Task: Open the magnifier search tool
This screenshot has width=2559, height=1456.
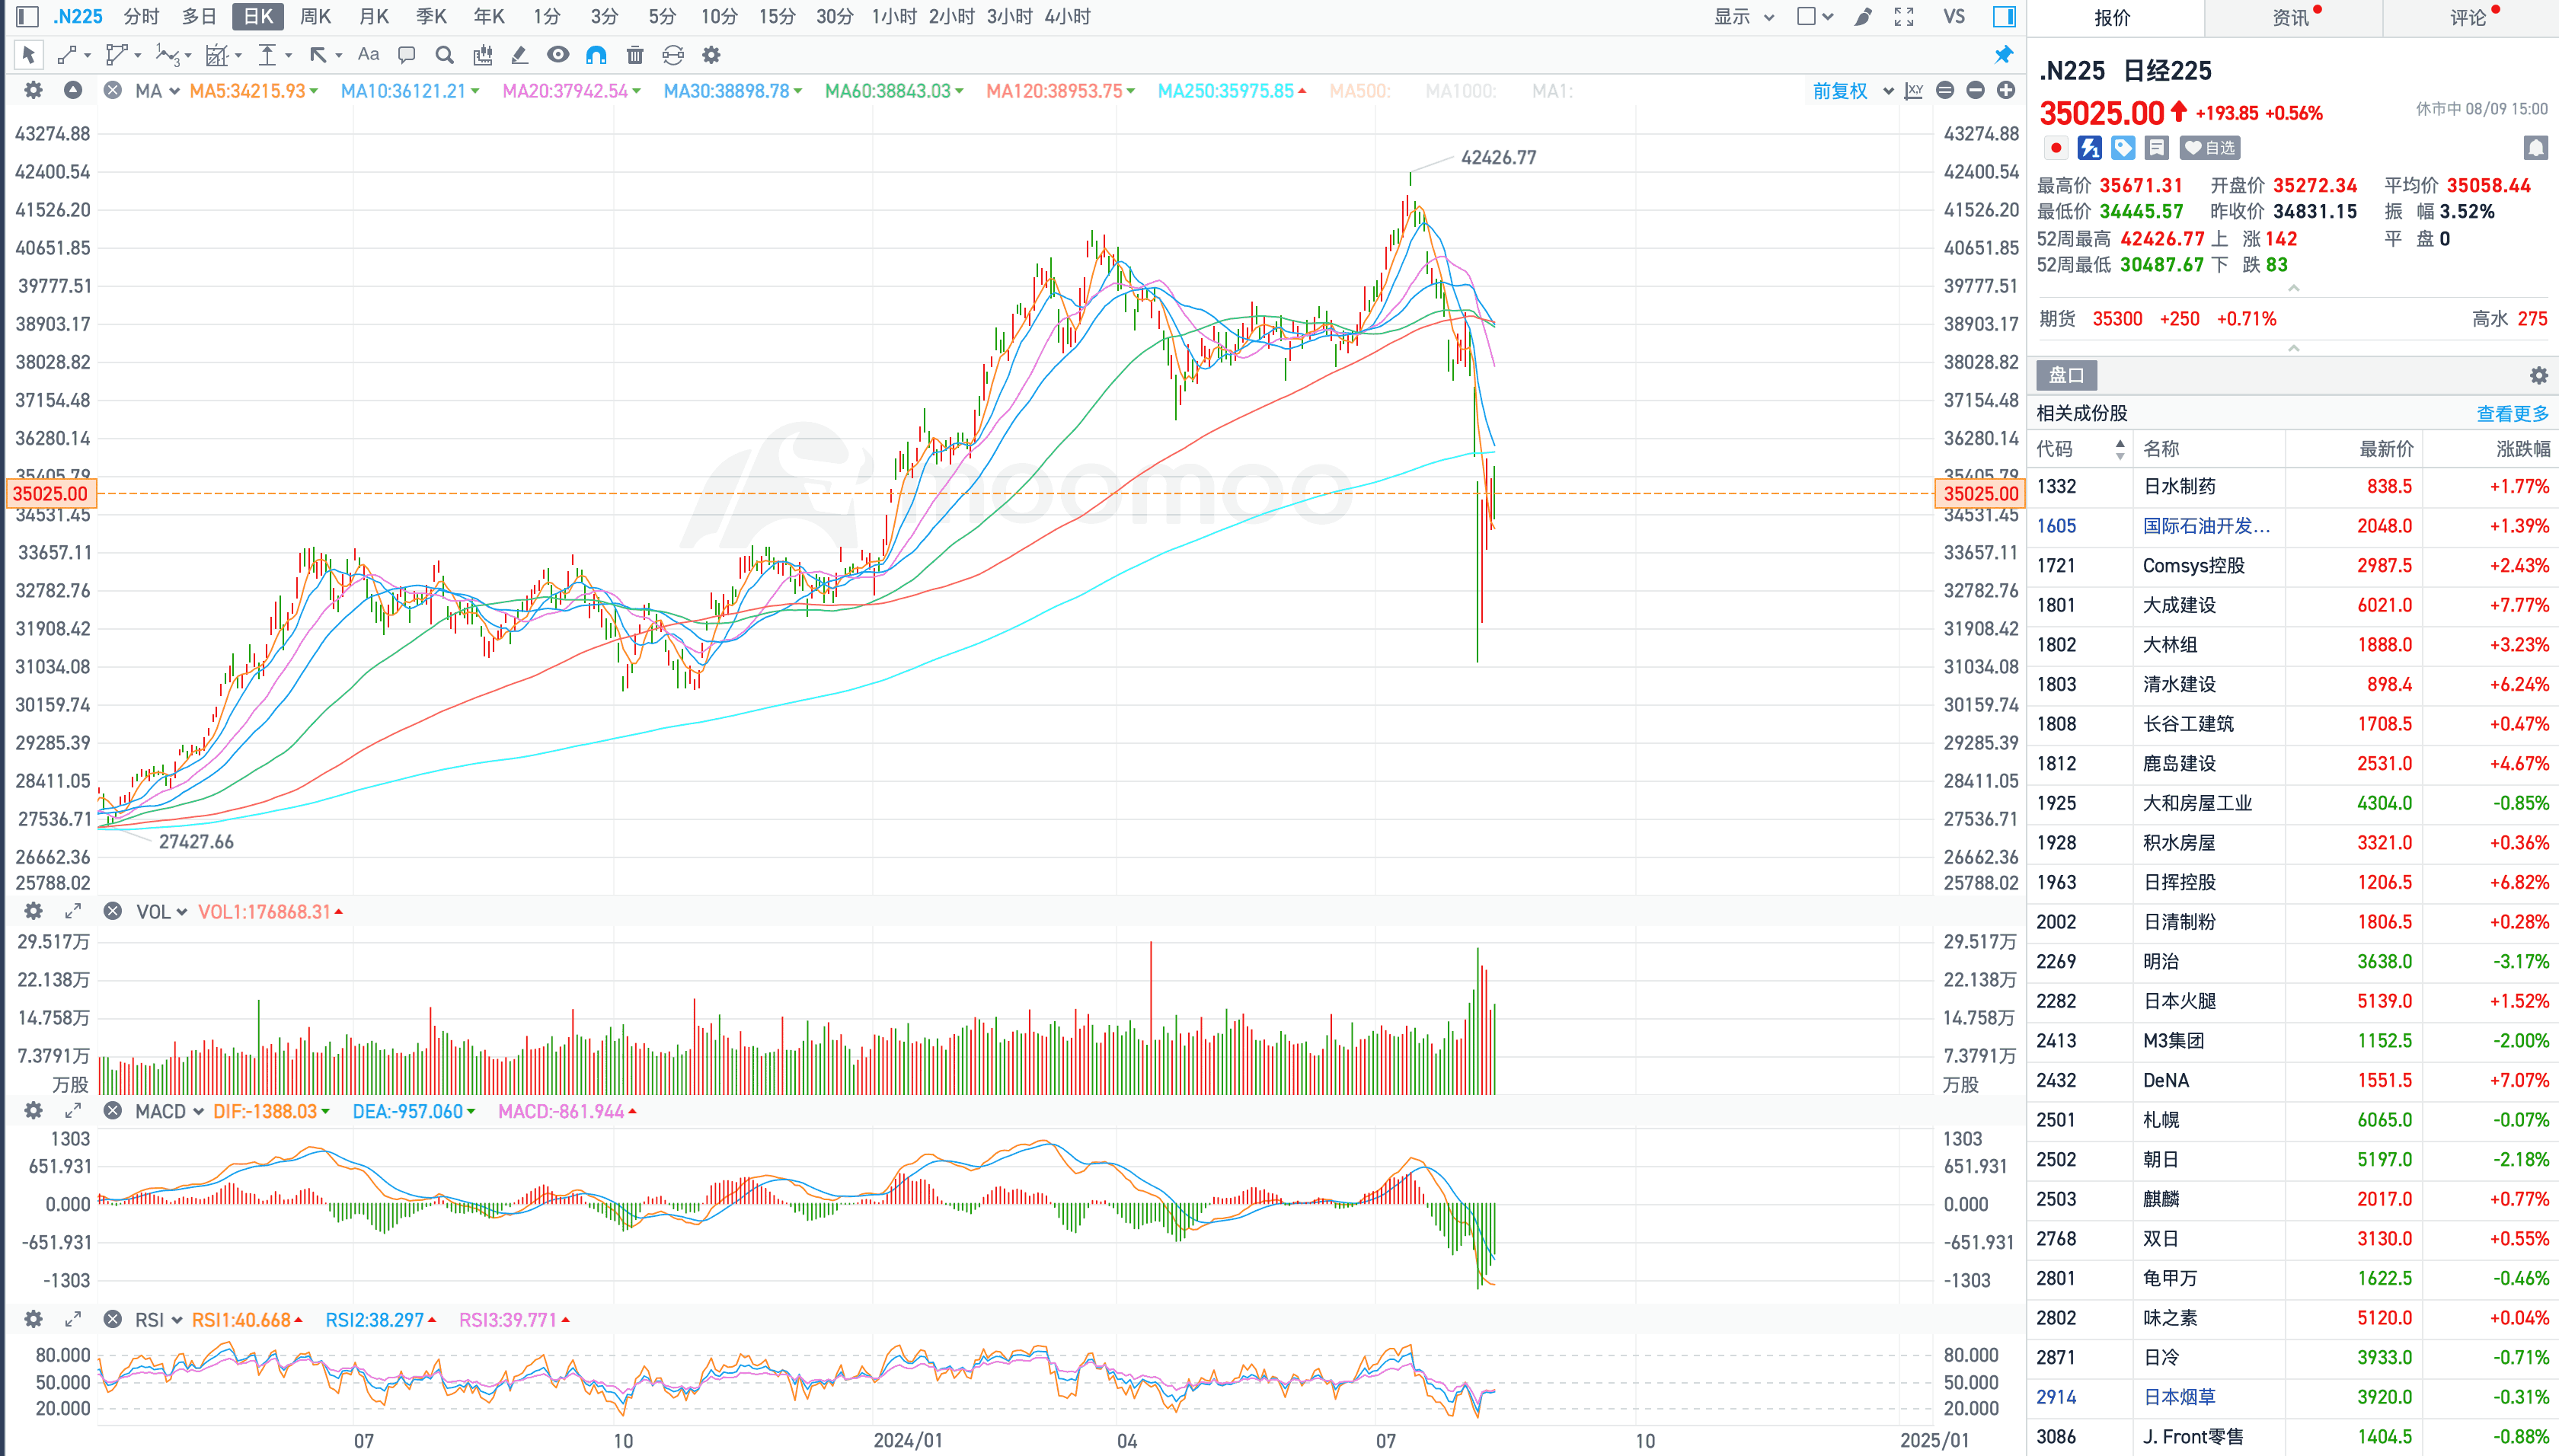Action: pyautogui.click(x=444, y=55)
